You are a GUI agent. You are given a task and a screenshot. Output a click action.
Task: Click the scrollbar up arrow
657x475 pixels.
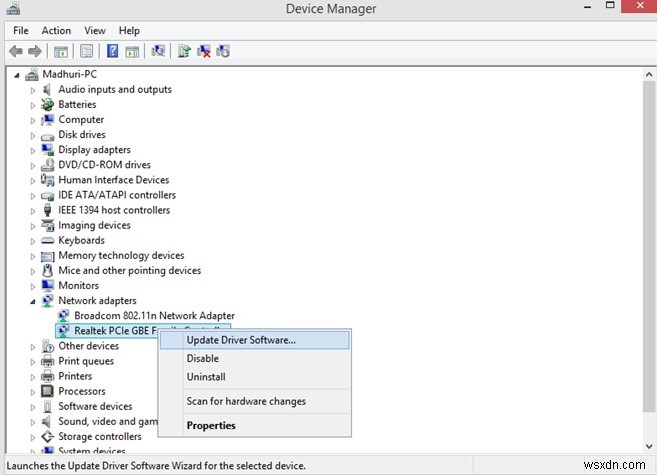(x=649, y=75)
